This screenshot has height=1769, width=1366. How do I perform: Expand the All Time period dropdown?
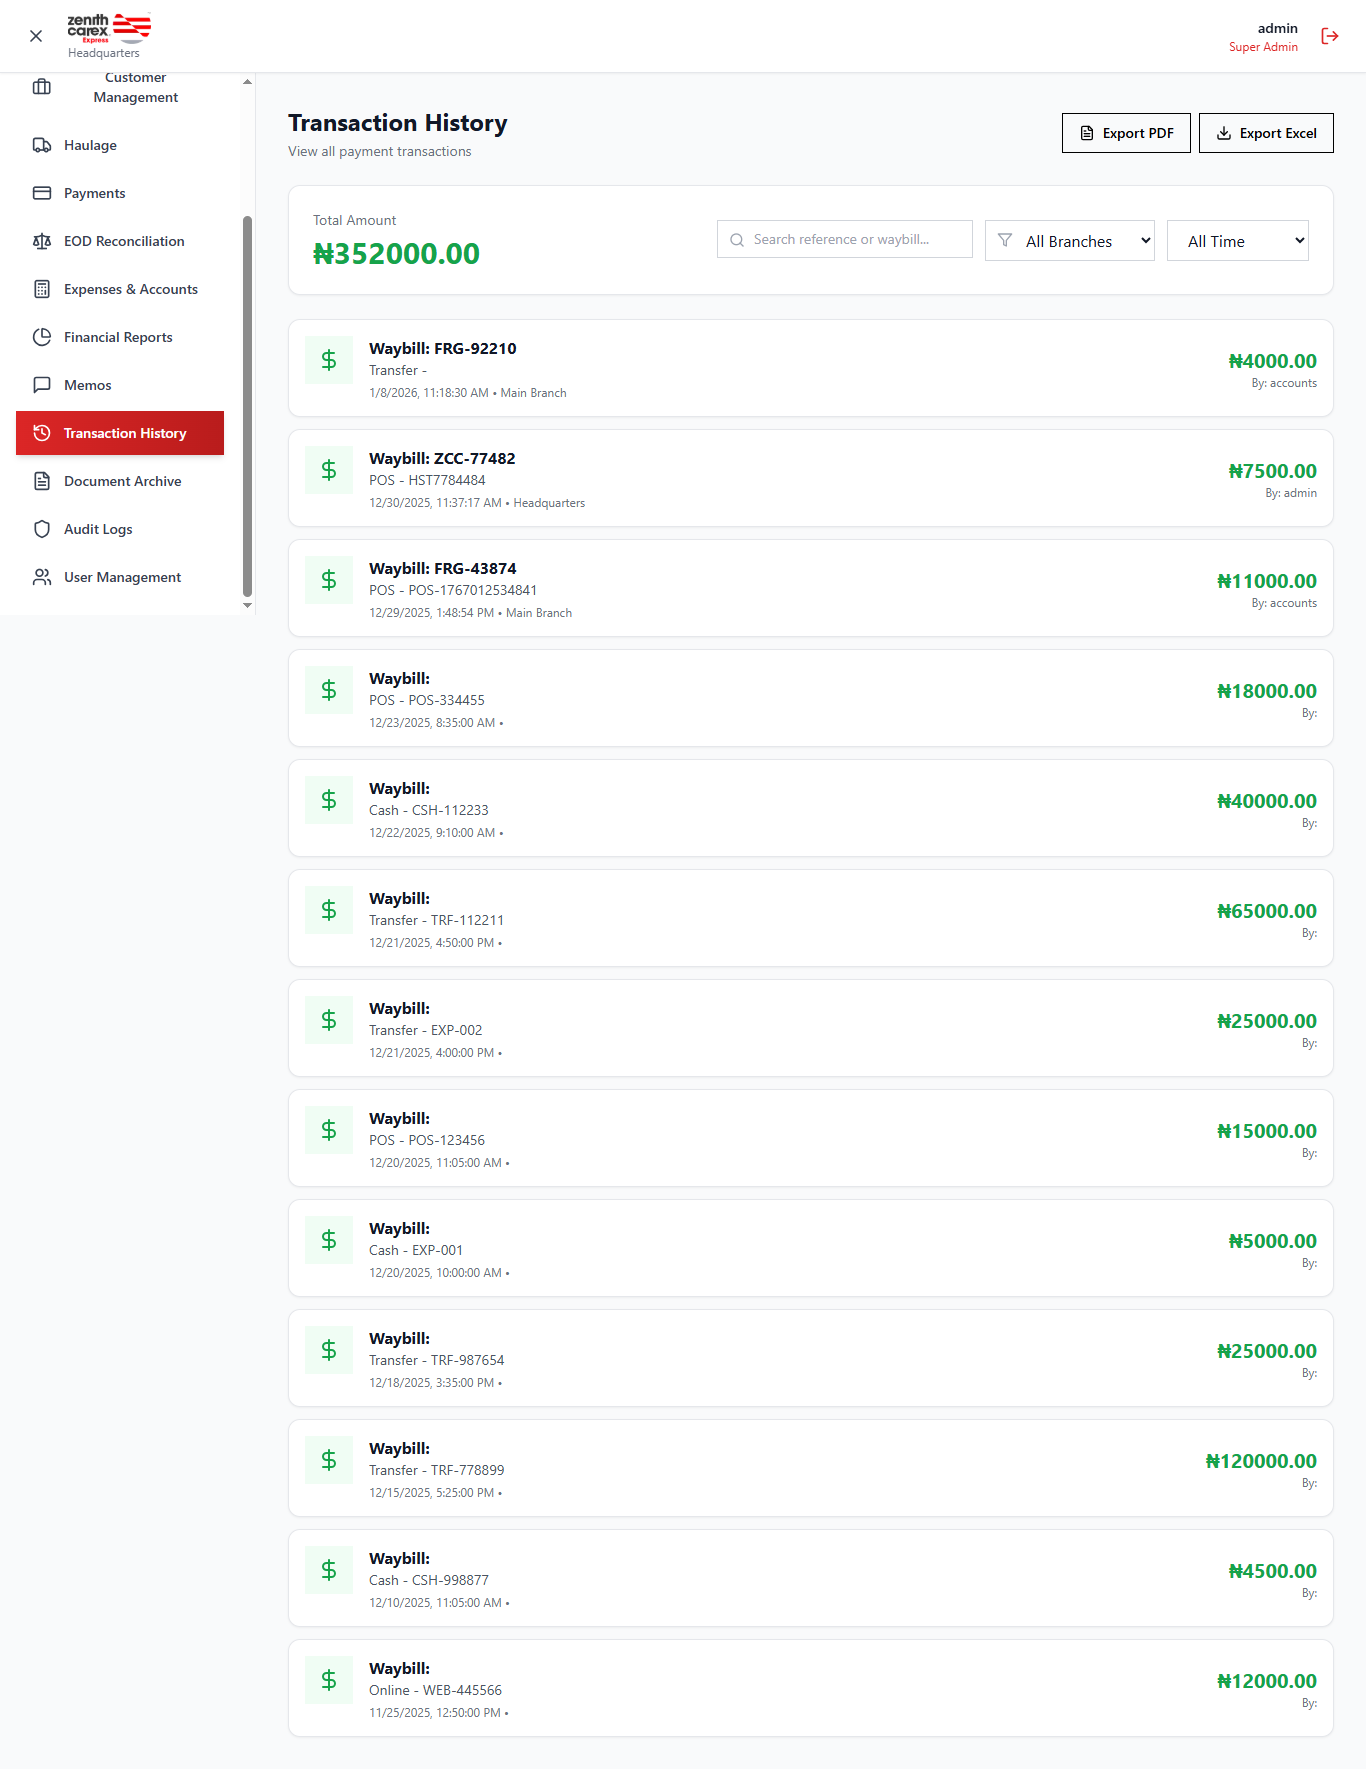[1237, 241]
